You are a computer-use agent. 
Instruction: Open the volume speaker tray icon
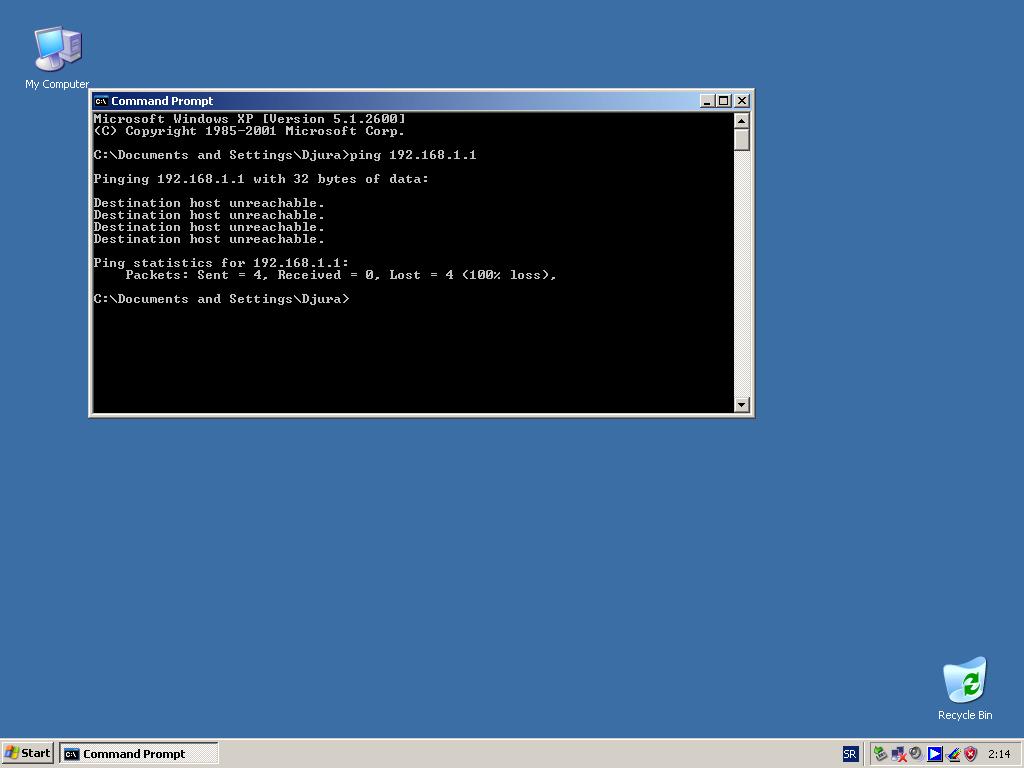click(x=916, y=754)
